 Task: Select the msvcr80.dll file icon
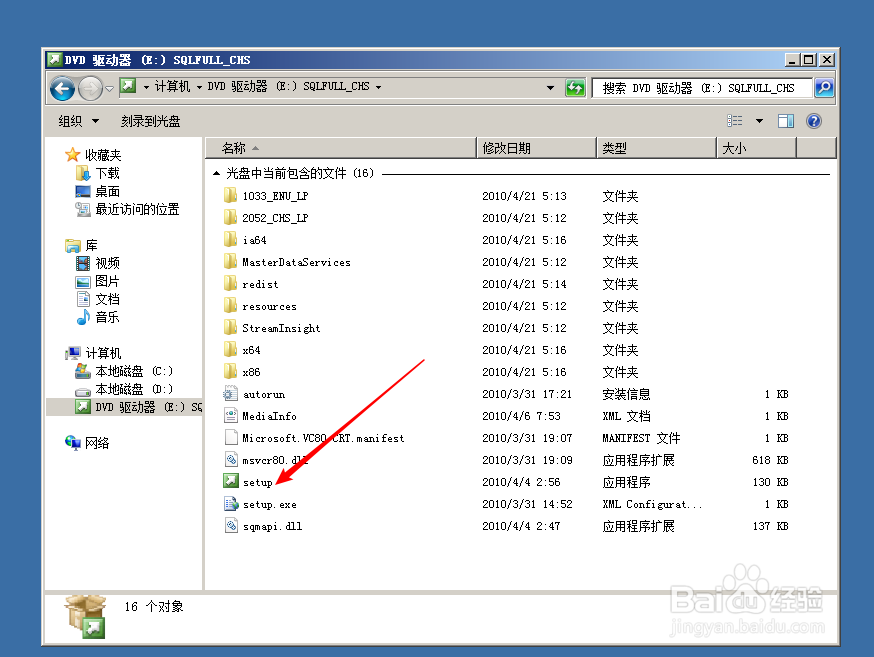[x=230, y=460]
